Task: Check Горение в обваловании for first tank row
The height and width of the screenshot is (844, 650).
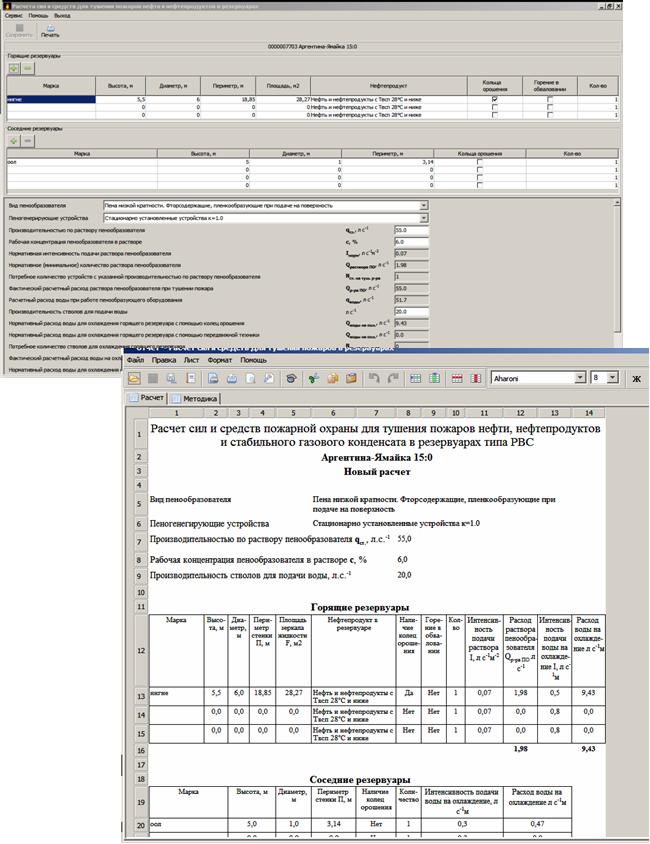Action: click(548, 99)
